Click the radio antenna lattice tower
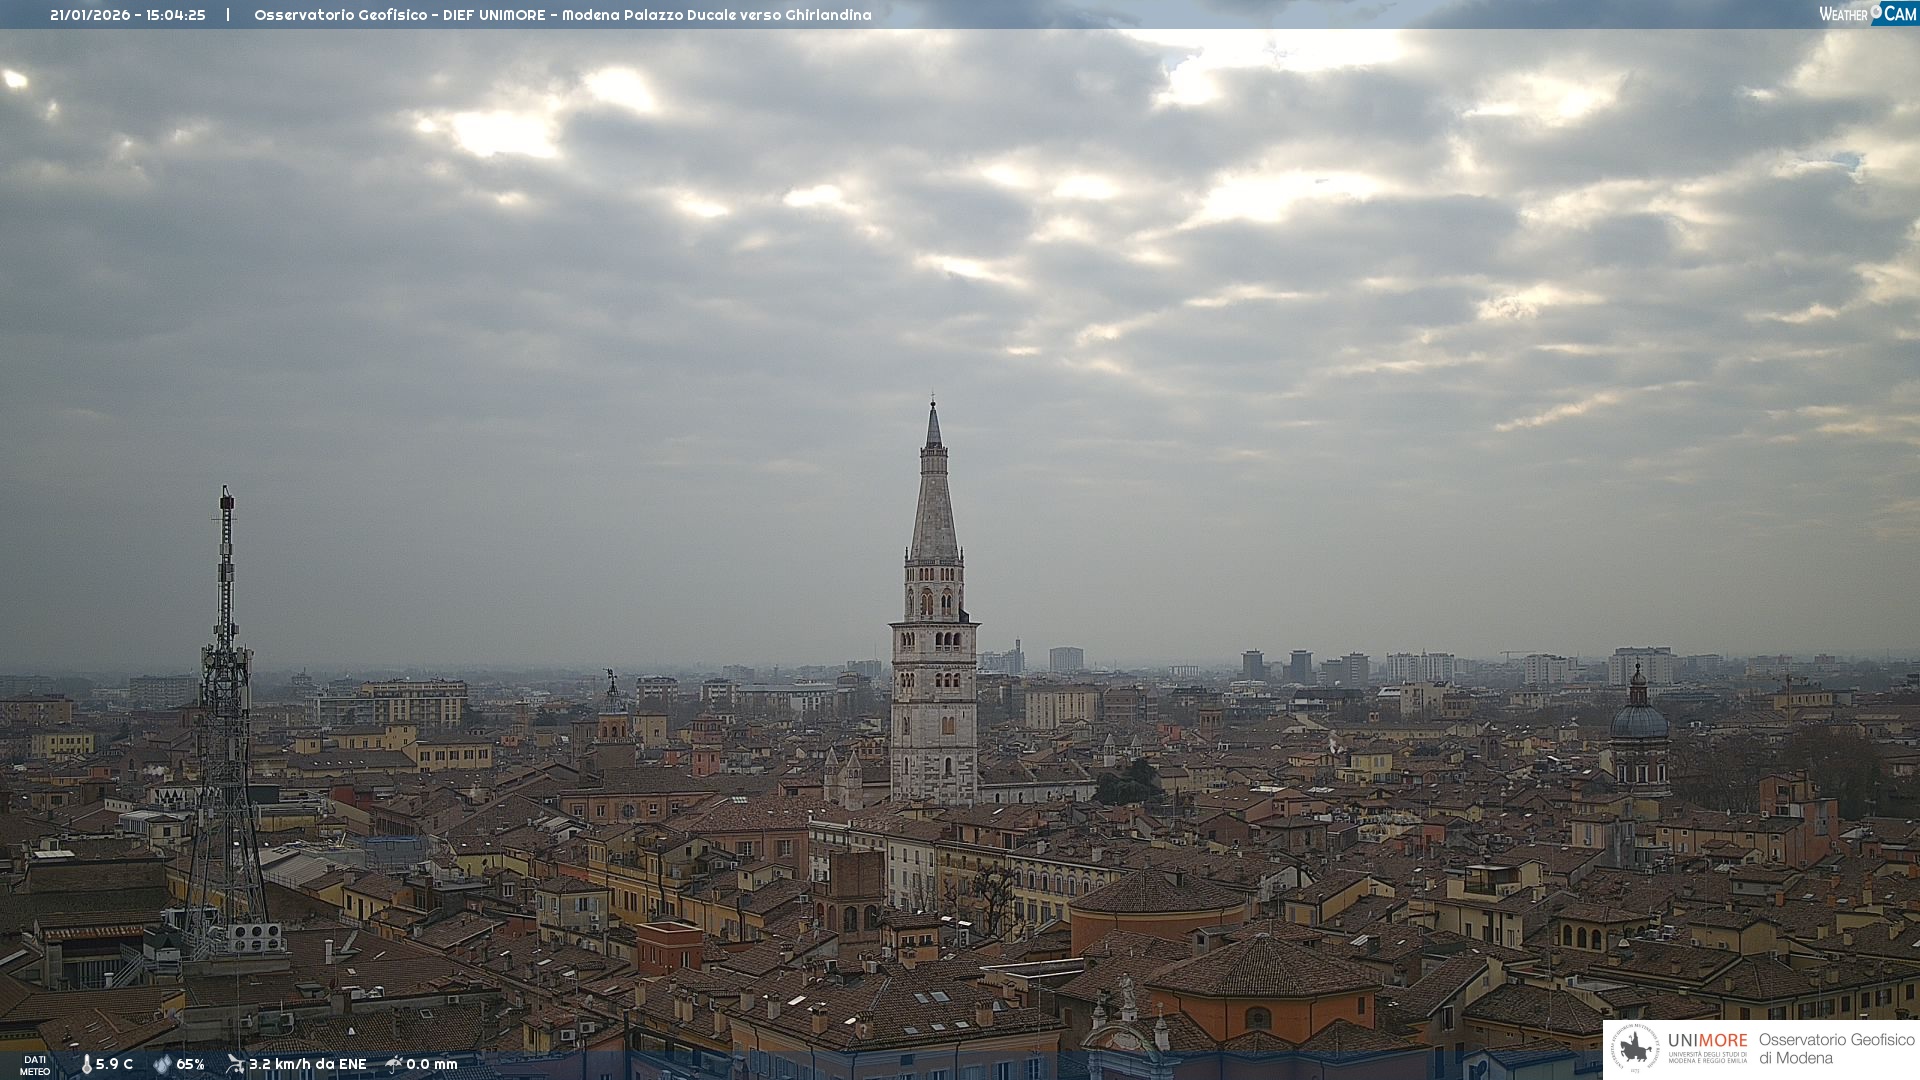 pyautogui.click(x=226, y=700)
